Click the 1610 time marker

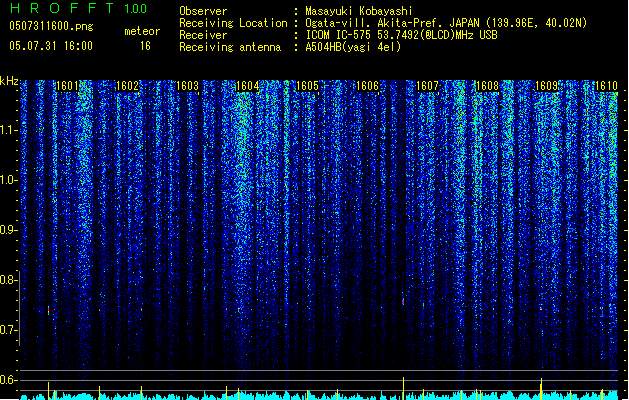[x=606, y=86]
